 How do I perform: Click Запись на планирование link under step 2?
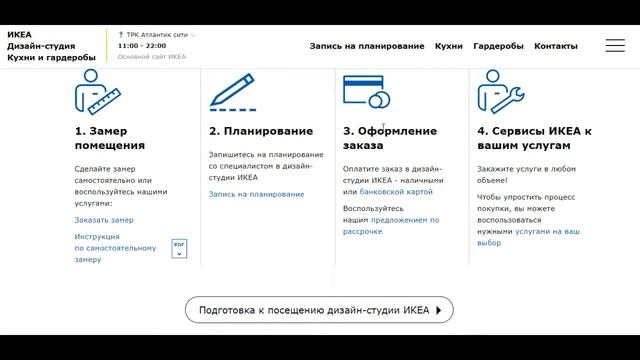tap(256, 194)
